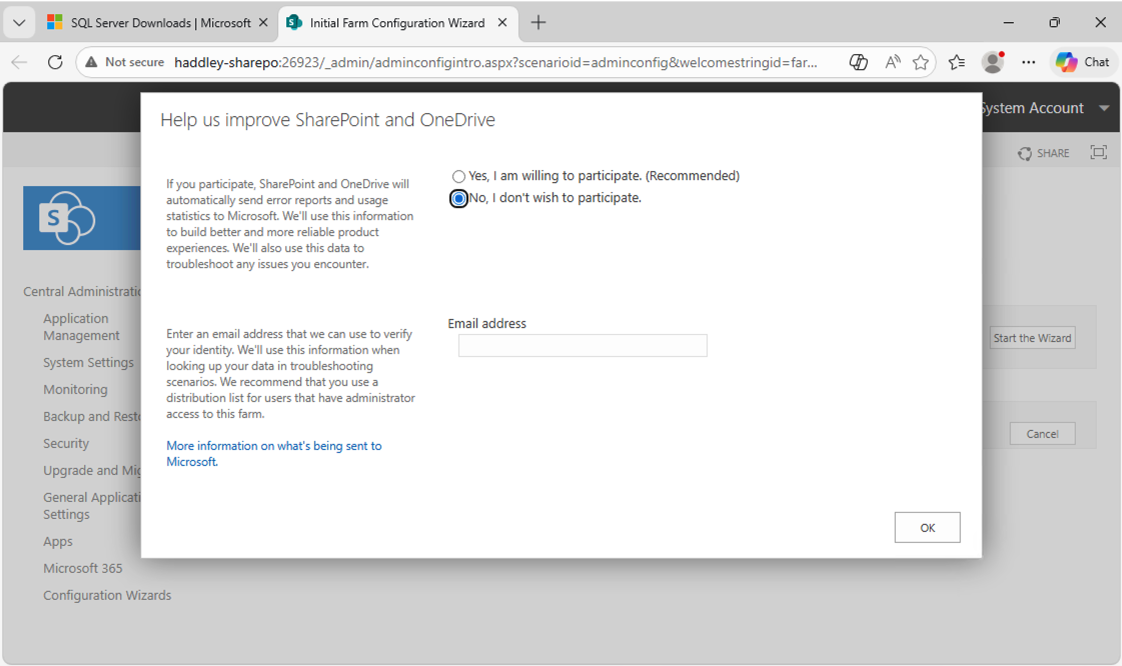The width and height of the screenshot is (1122, 666).
Task: Go back to the previous page
Action: pos(19,62)
